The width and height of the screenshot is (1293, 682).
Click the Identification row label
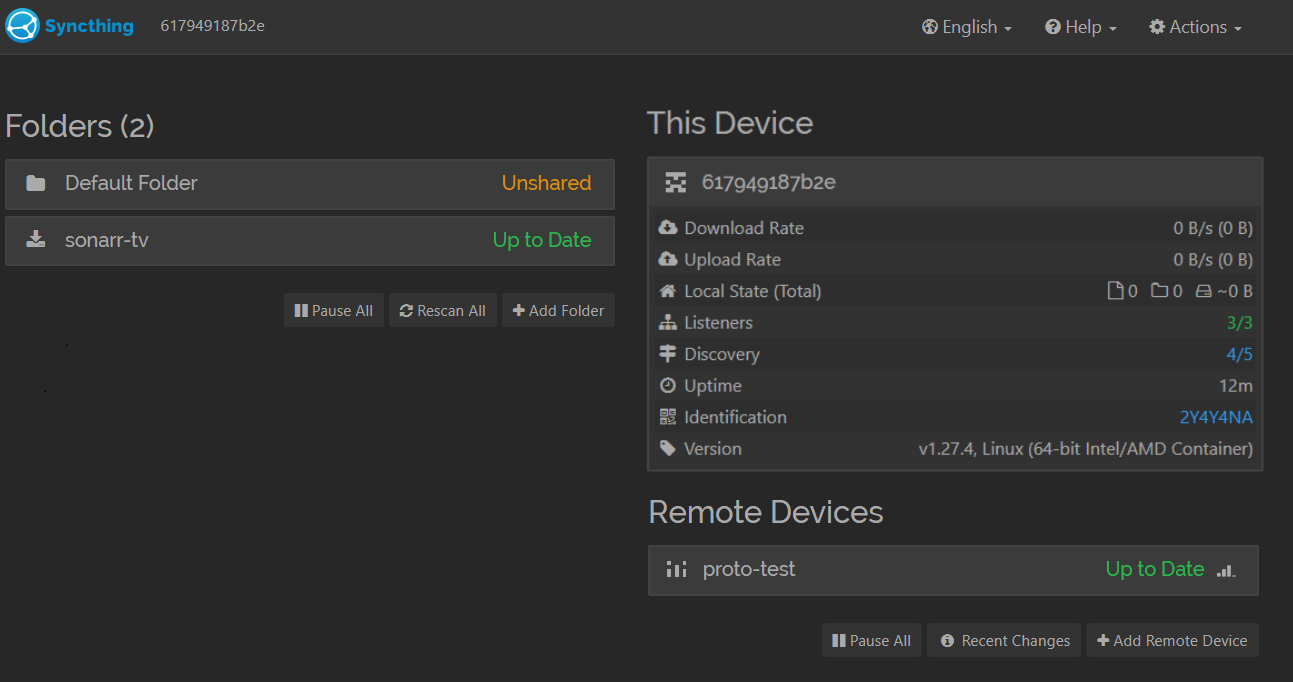coord(735,417)
